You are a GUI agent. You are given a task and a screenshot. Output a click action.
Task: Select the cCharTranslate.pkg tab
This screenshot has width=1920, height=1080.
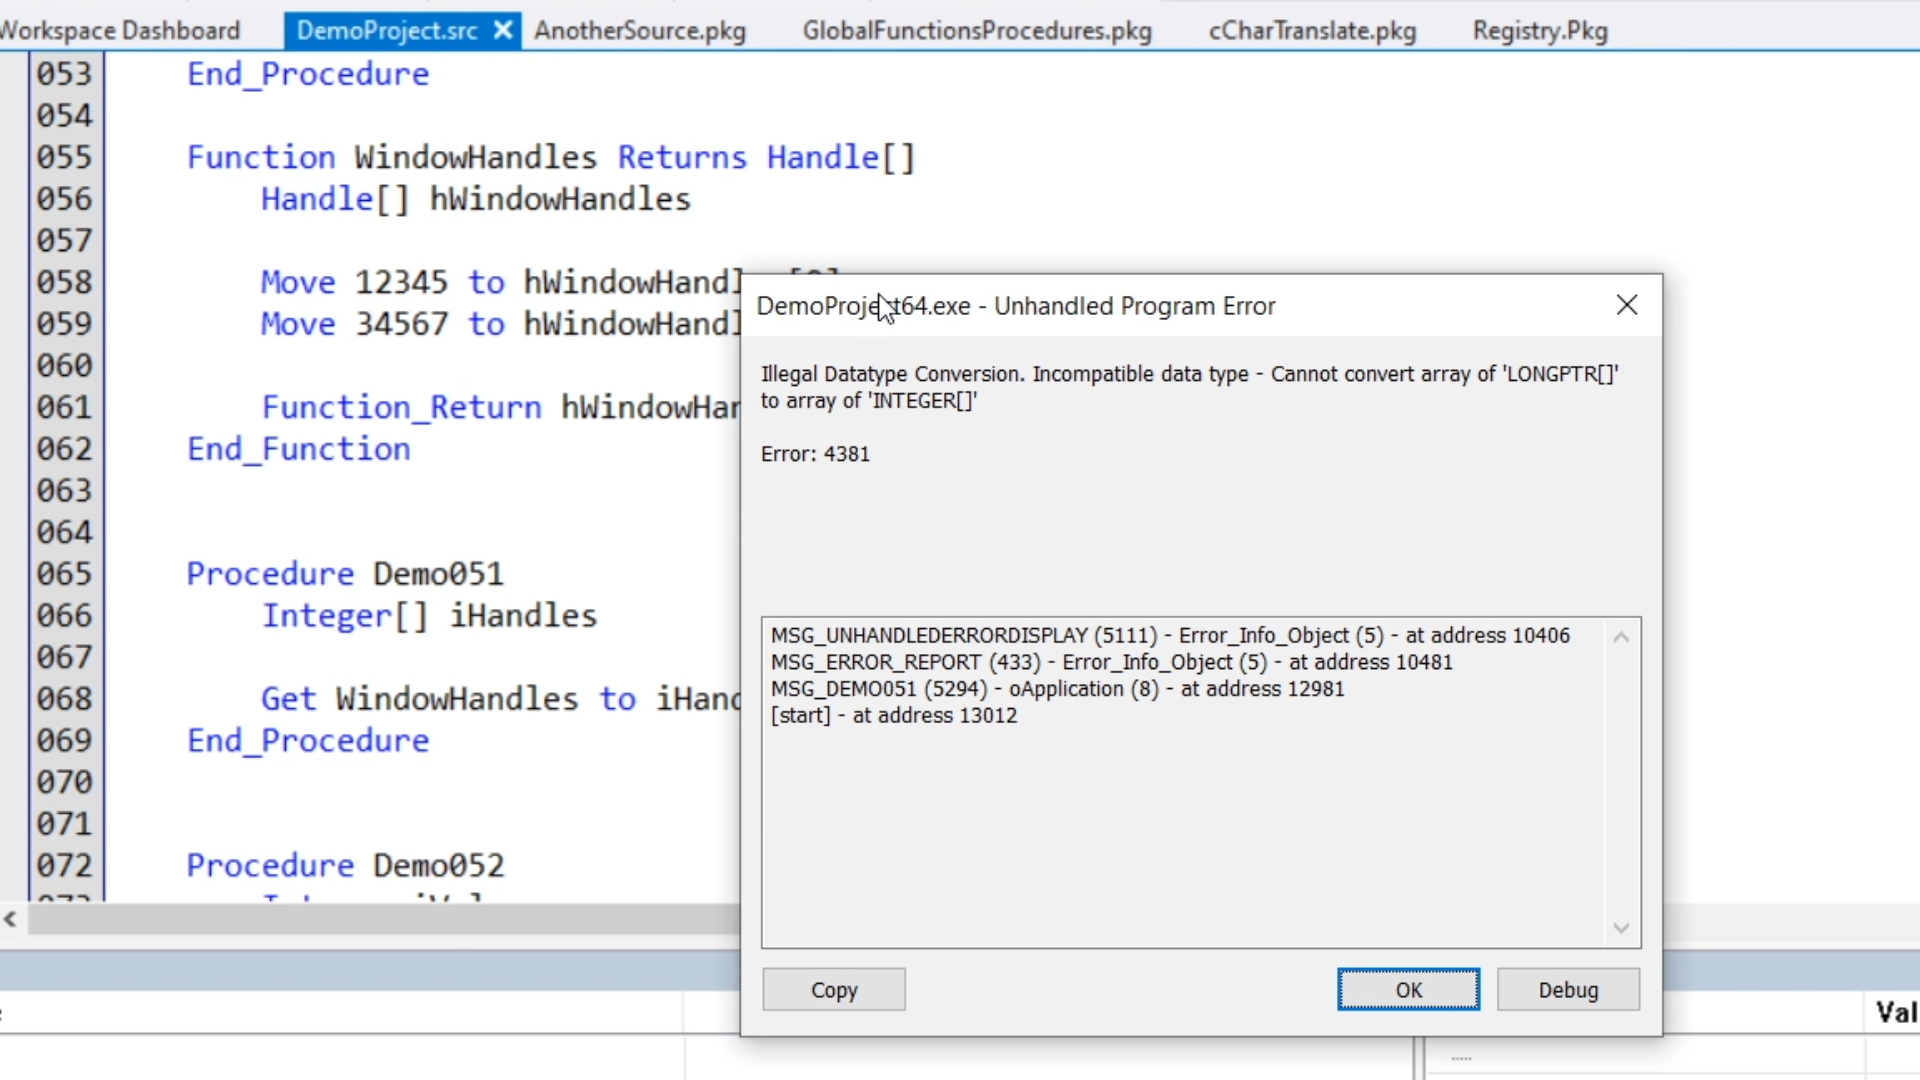[1312, 31]
